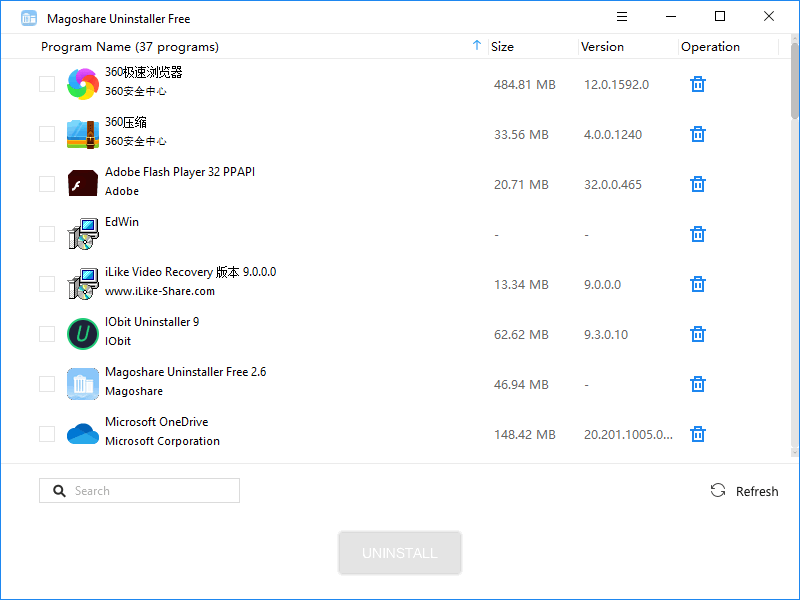Image resolution: width=800 pixels, height=600 pixels.
Task: Close the Magoshare Uninstaller window
Action: pyautogui.click(x=769, y=16)
